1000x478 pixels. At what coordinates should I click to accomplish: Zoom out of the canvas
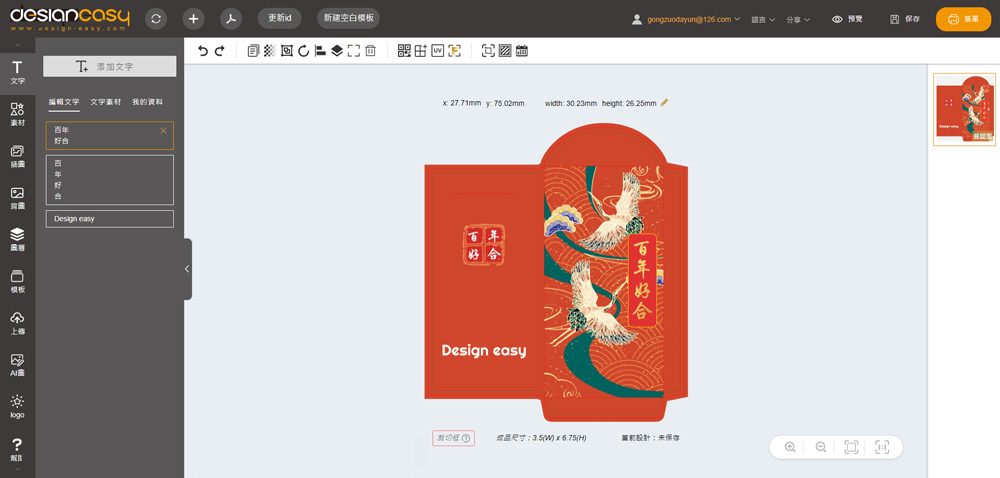(x=821, y=447)
